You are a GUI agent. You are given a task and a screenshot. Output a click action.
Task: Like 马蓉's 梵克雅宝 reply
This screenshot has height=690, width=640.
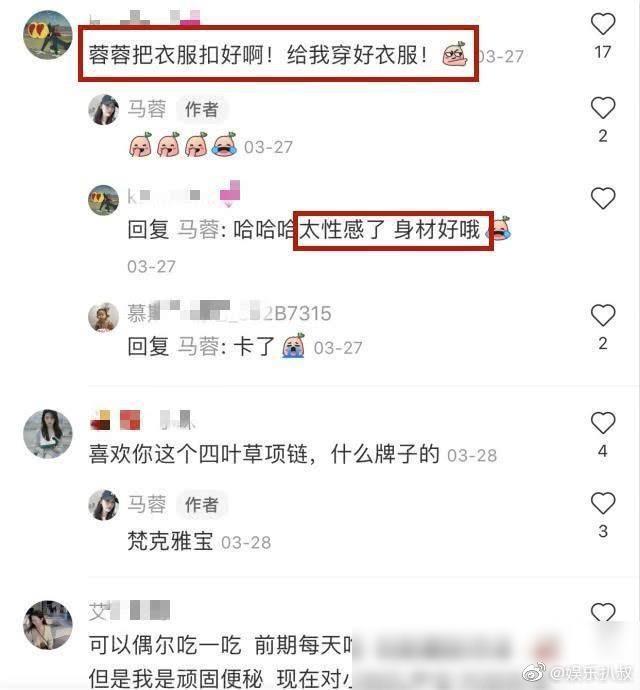[603, 503]
